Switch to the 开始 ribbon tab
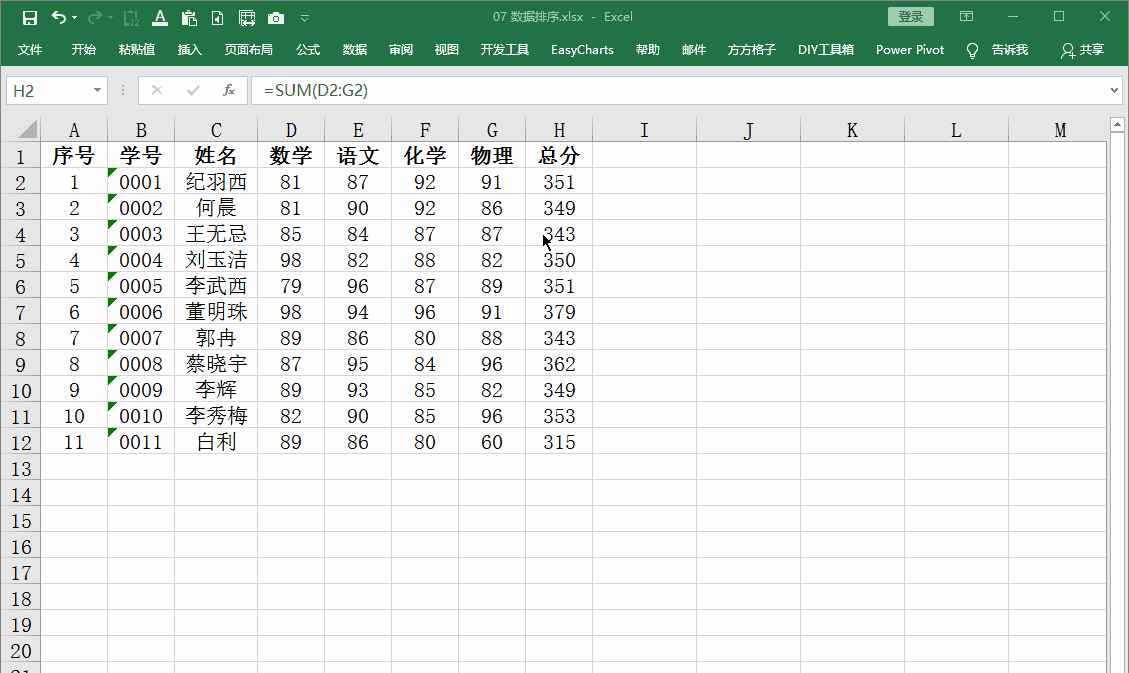 pyautogui.click(x=84, y=50)
